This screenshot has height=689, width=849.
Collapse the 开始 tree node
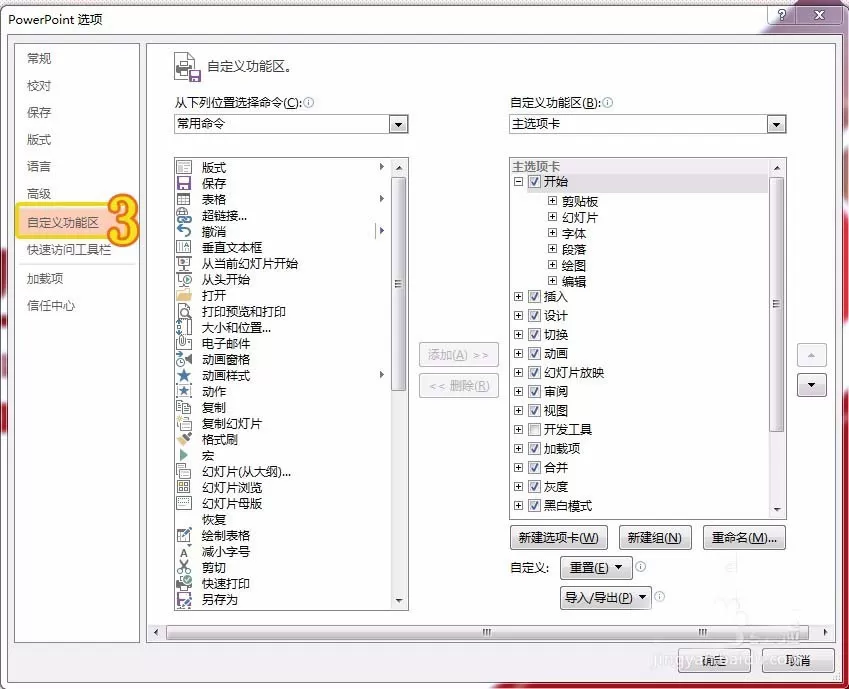pos(518,181)
